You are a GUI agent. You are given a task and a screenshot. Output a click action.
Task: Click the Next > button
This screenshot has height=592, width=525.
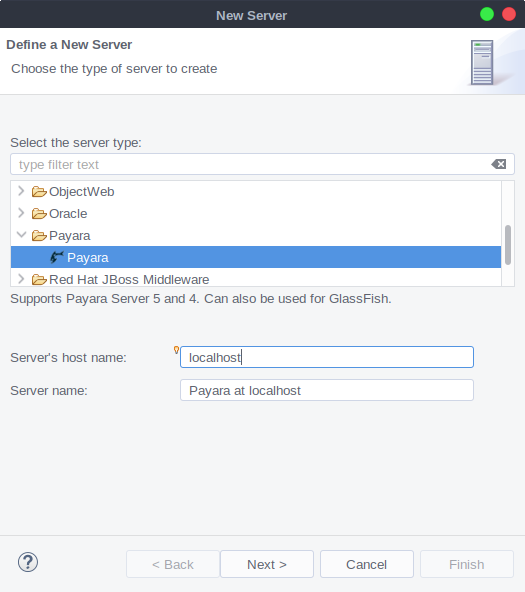click(267, 564)
